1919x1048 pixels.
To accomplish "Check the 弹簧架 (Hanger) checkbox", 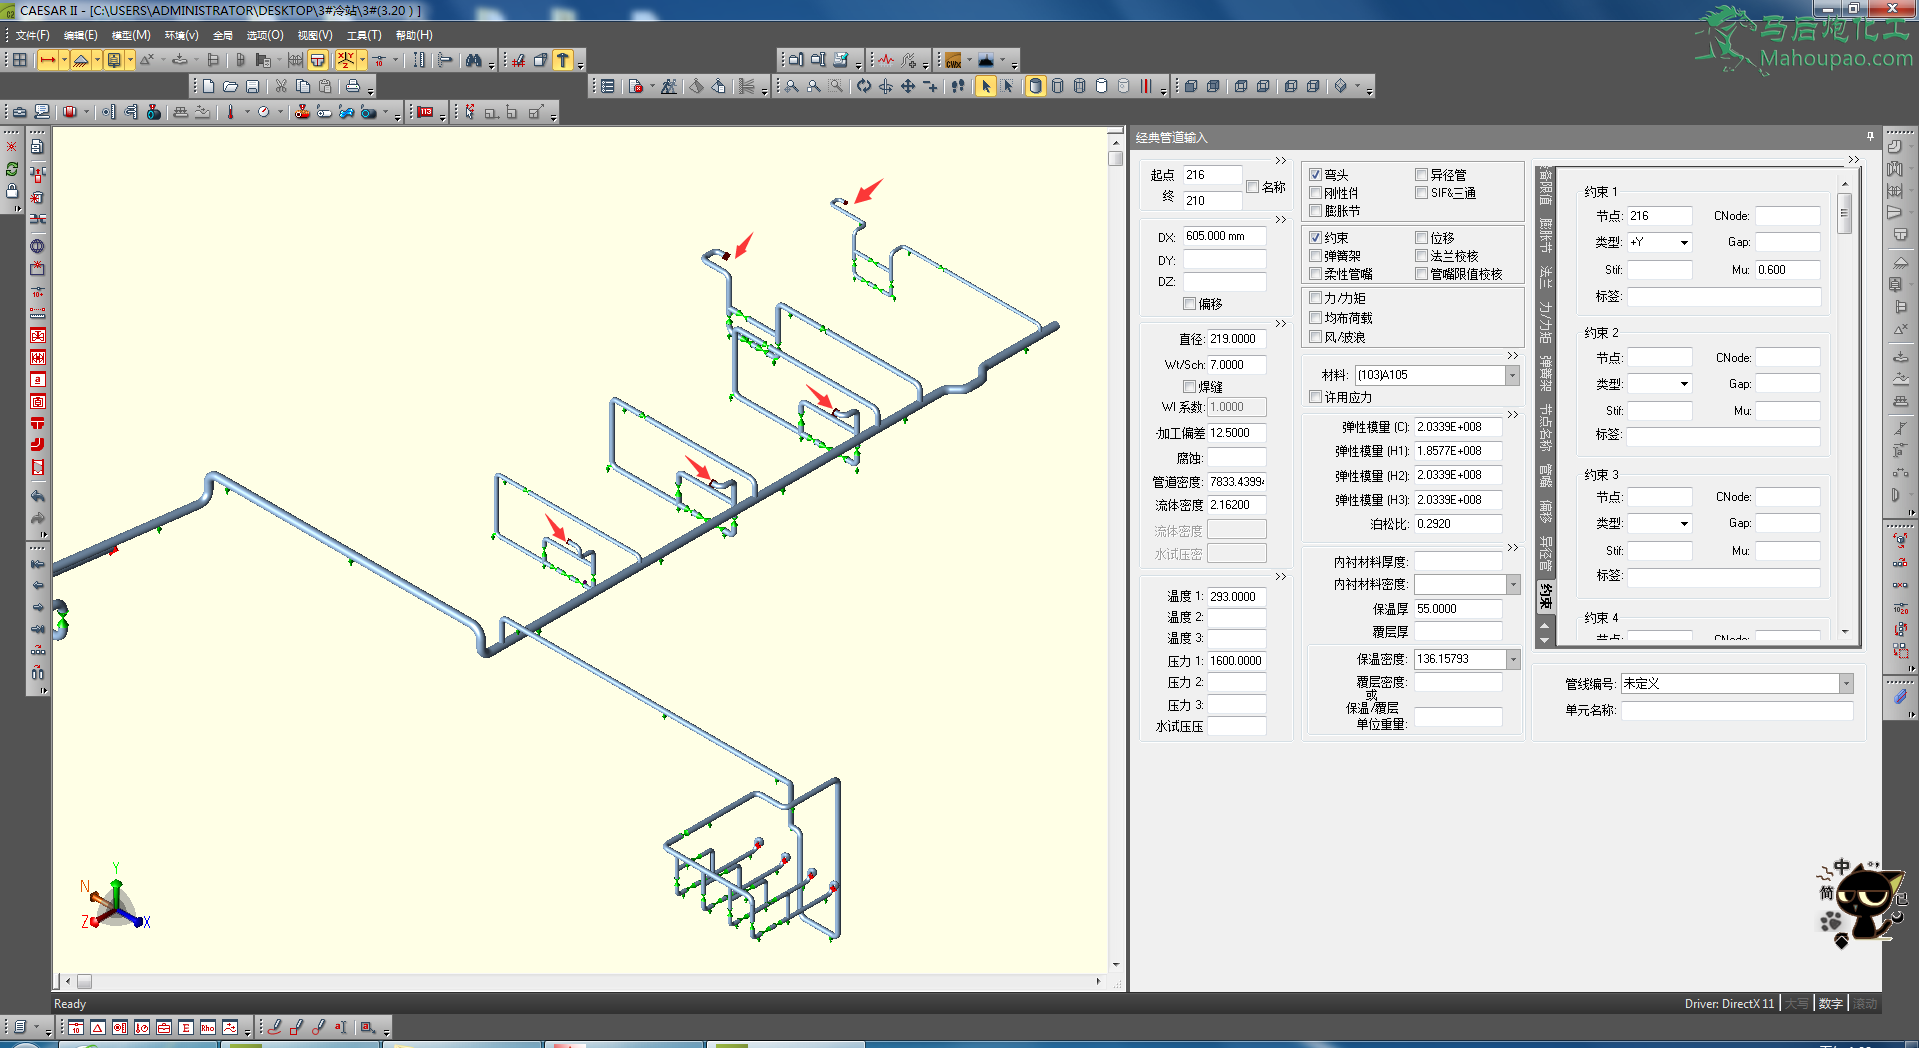I will point(1316,256).
